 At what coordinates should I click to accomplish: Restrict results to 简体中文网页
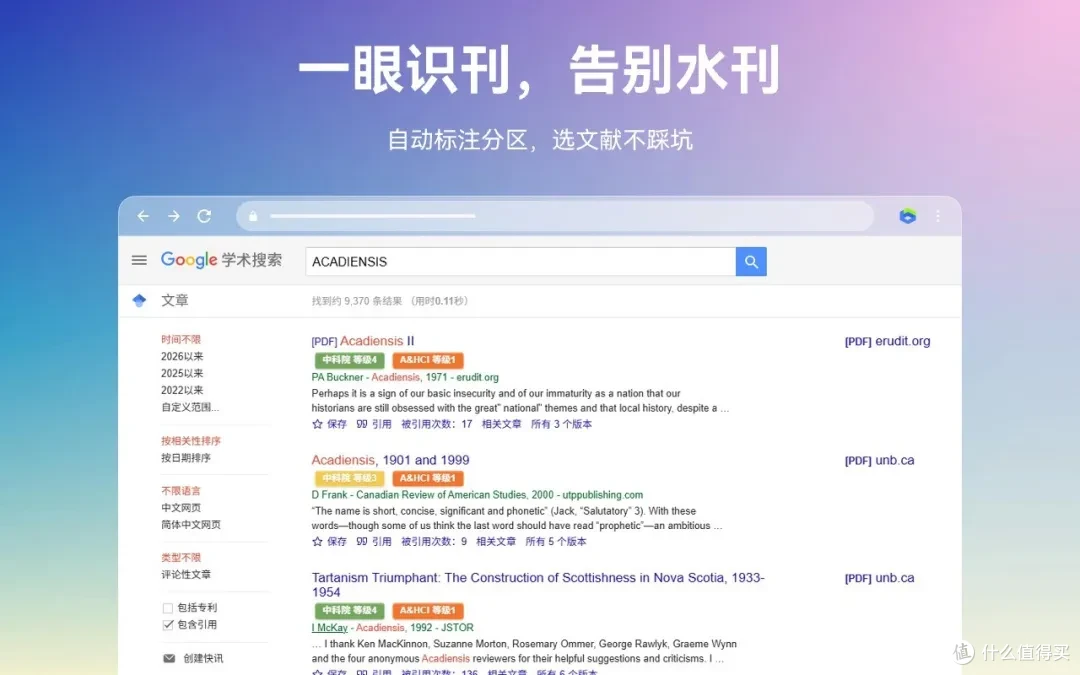pos(191,525)
